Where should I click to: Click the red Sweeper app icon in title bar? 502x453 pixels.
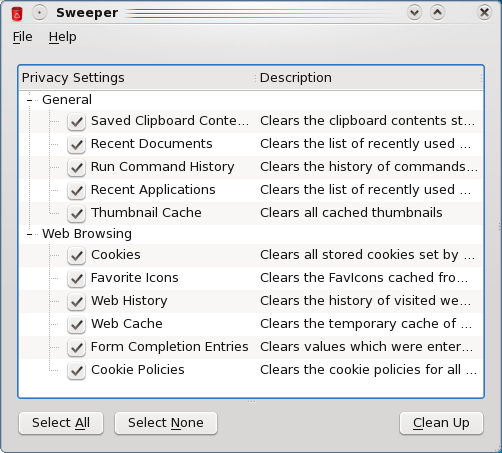pos(17,13)
